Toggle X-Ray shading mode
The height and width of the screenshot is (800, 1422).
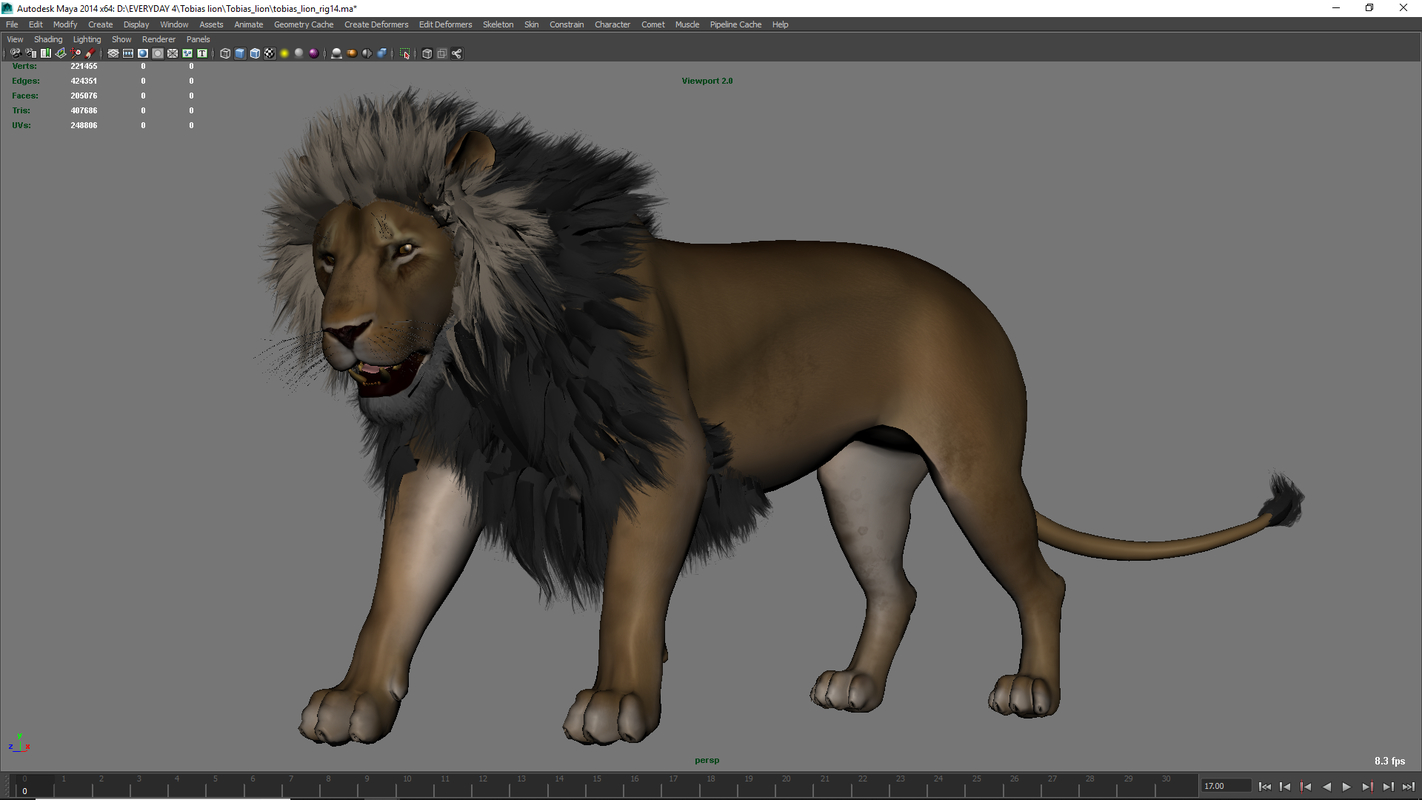pos(381,53)
